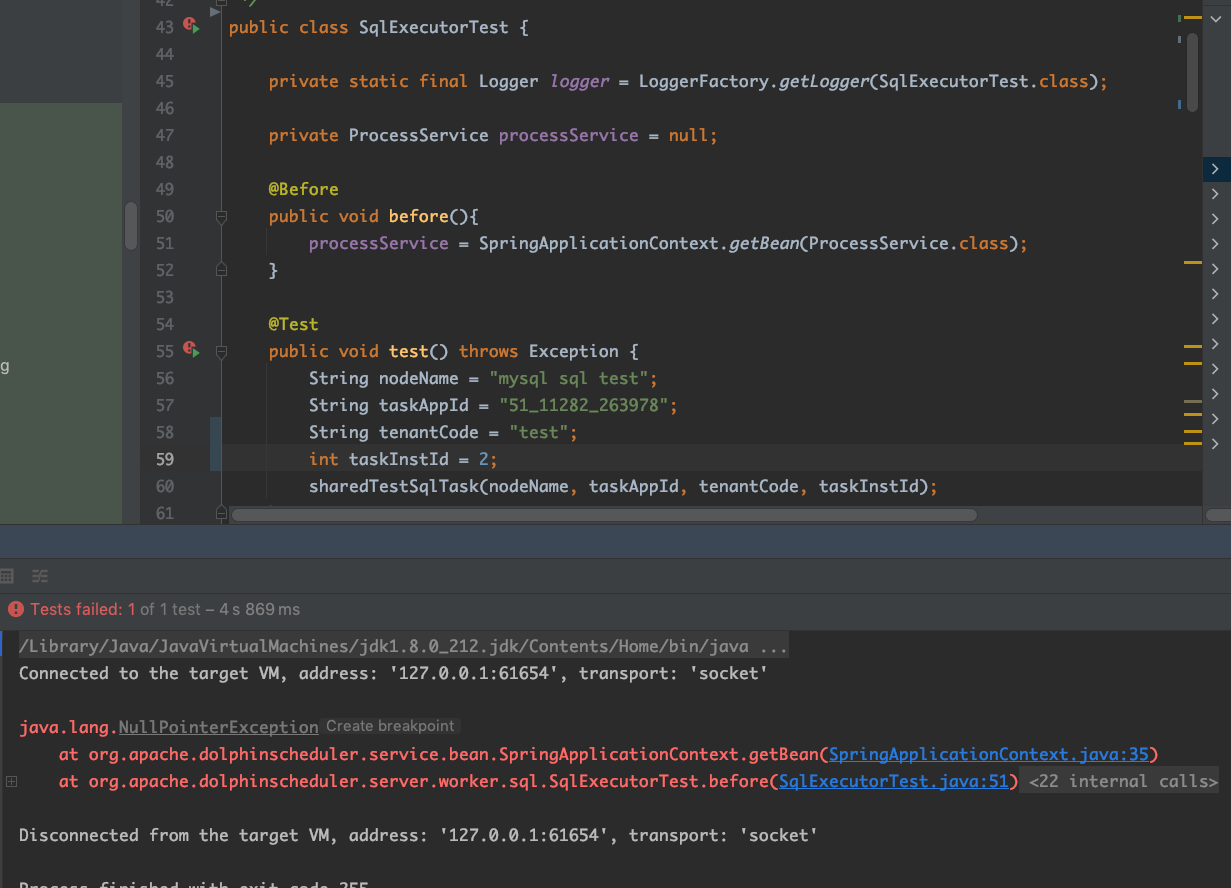Collapse test() method fold marker at line 55
This screenshot has height=888, width=1231.
coord(222,351)
